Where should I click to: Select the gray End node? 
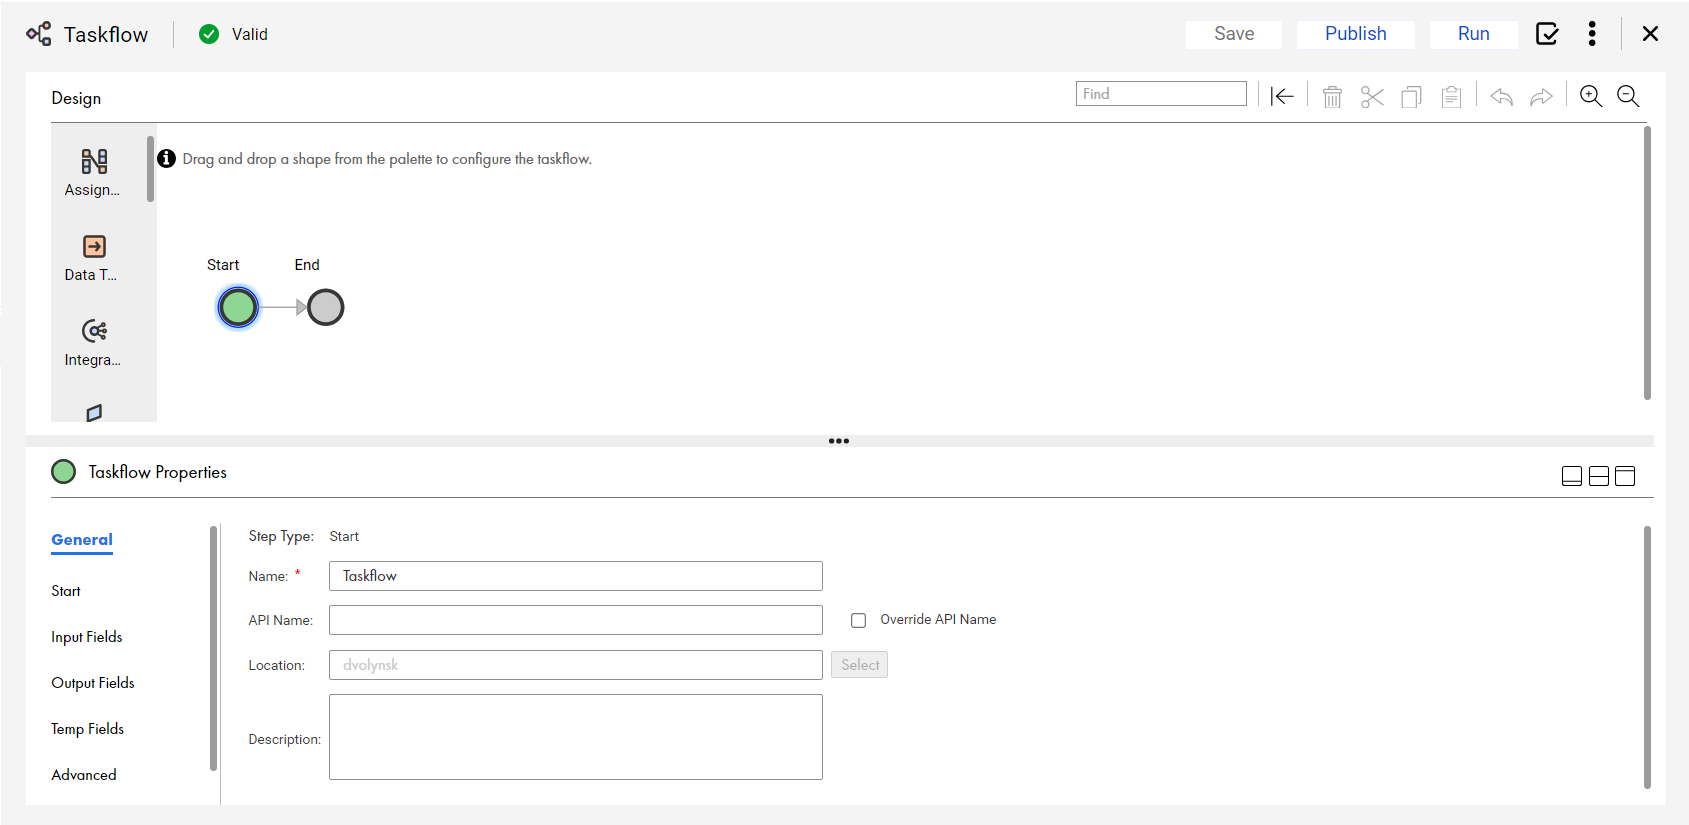point(325,307)
